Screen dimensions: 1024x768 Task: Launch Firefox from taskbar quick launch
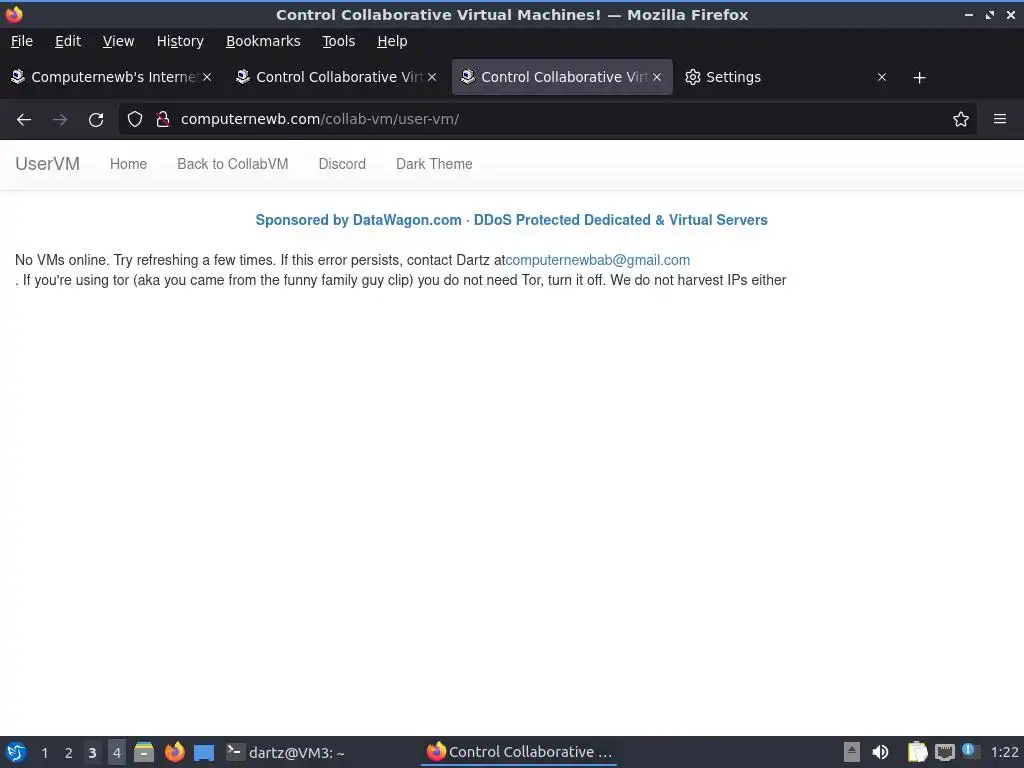click(174, 752)
